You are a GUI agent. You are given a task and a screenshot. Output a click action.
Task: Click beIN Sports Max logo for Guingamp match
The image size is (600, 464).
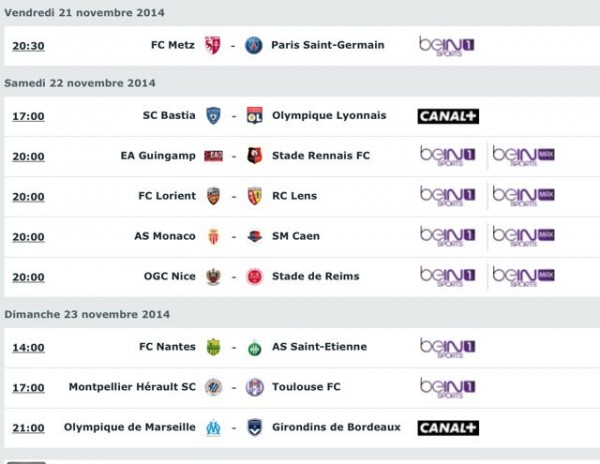point(523,156)
